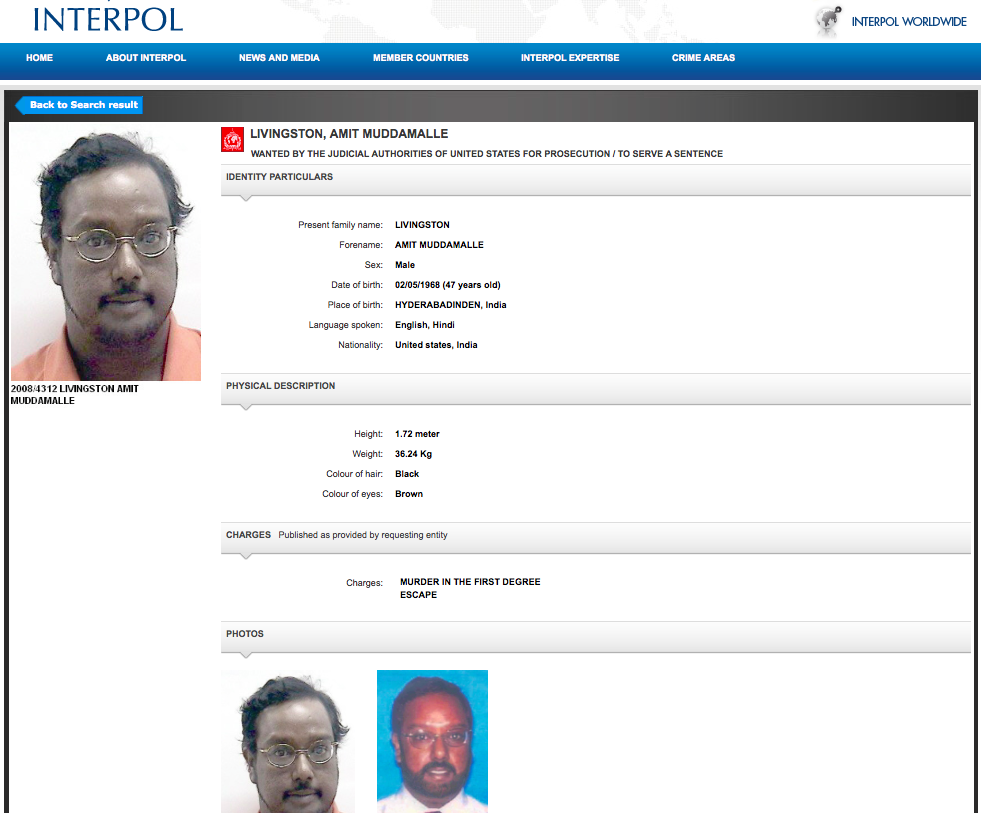Click language value English, Hindi
Screen dimensions: 981x813
[425, 325]
